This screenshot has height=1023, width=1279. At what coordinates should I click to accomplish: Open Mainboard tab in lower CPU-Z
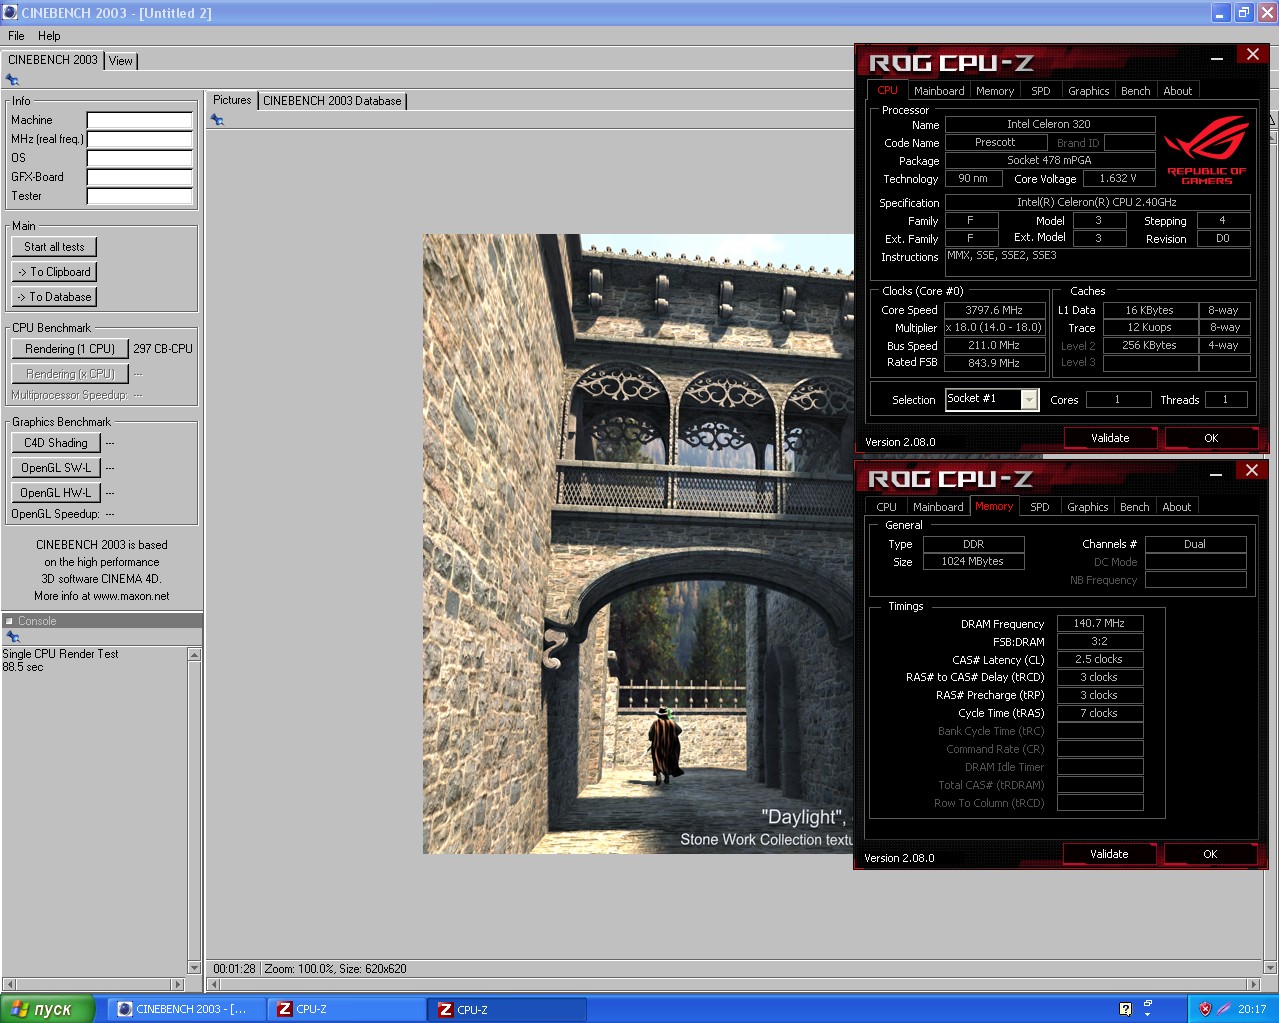click(x=938, y=507)
